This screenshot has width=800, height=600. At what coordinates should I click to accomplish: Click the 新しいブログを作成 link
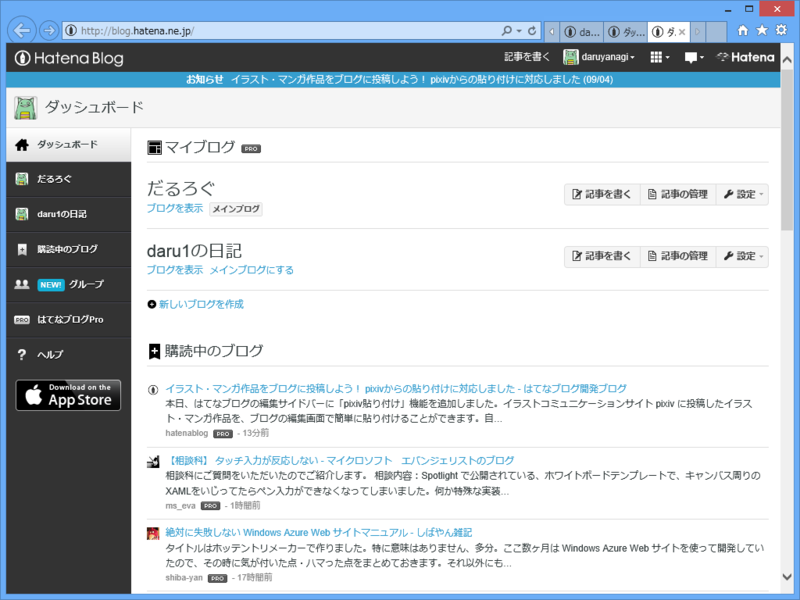click(202, 305)
